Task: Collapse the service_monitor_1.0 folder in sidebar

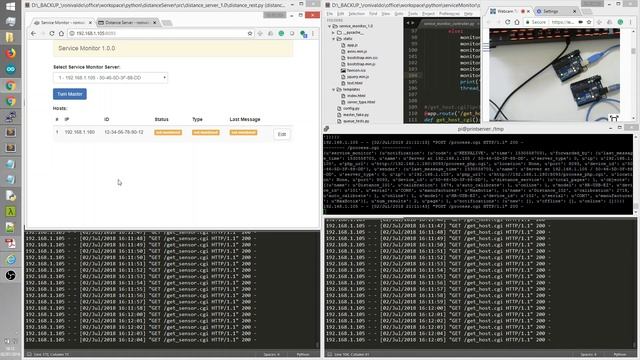Action: tap(330, 26)
